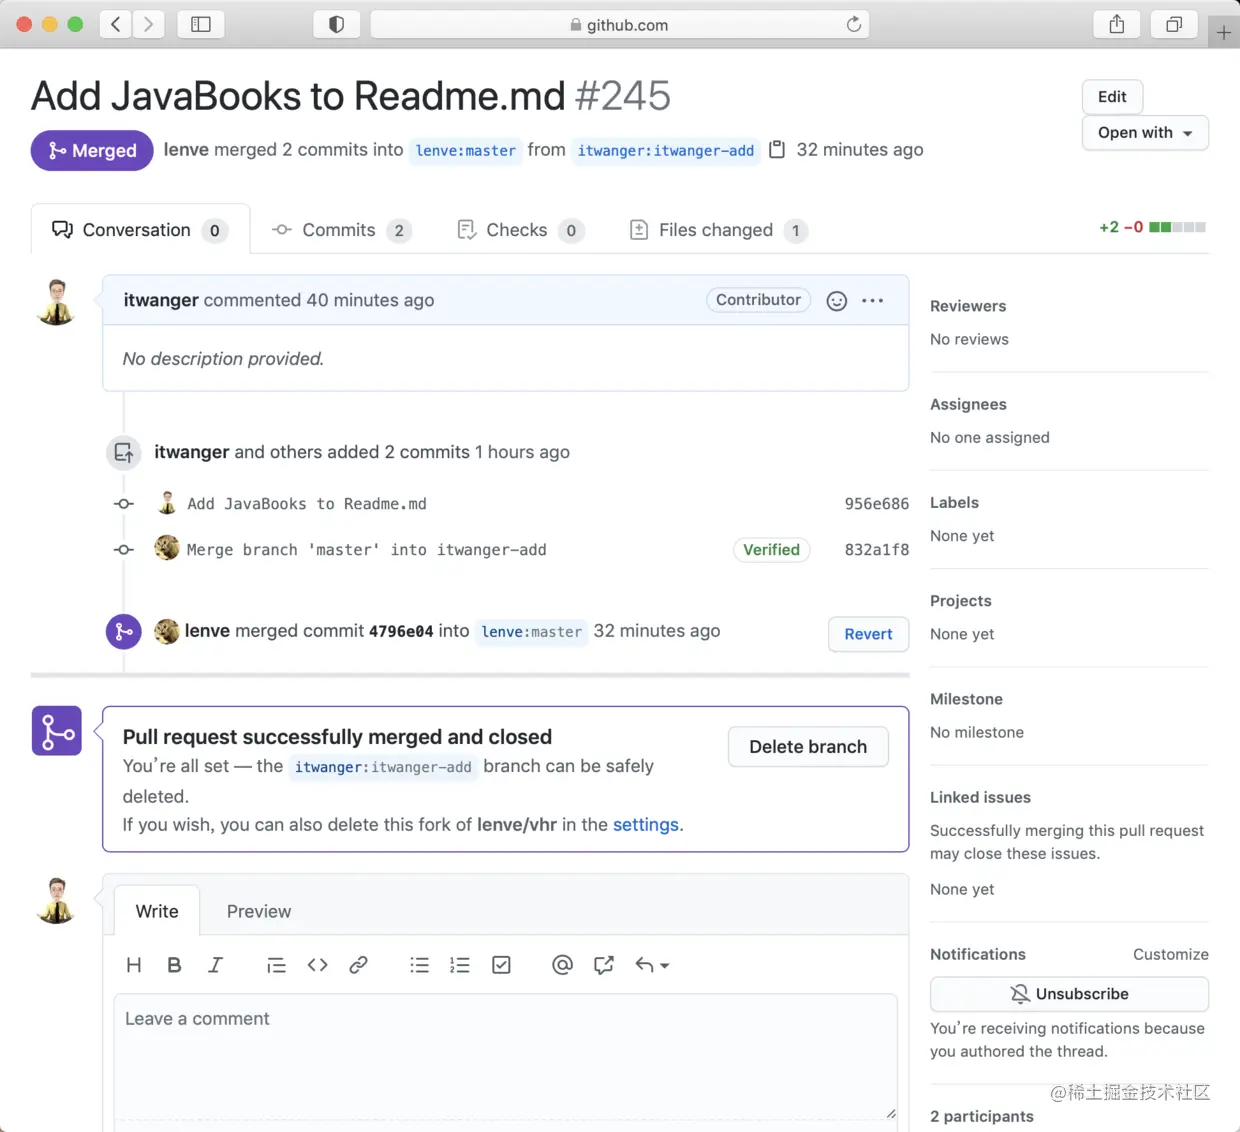Go back with Safari back arrow
This screenshot has width=1240, height=1132.
click(x=116, y=24)
